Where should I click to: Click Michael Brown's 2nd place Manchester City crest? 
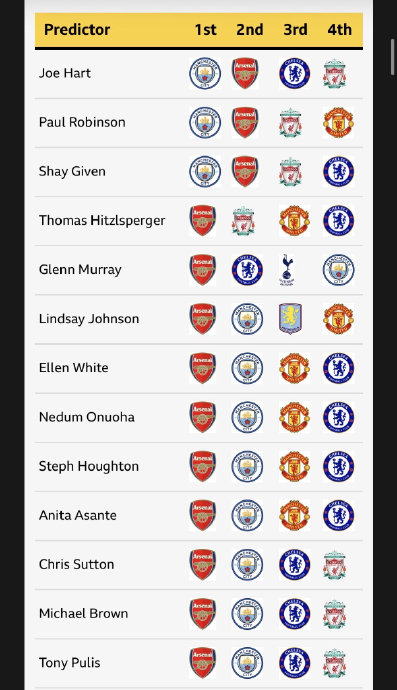coord(247,613)
